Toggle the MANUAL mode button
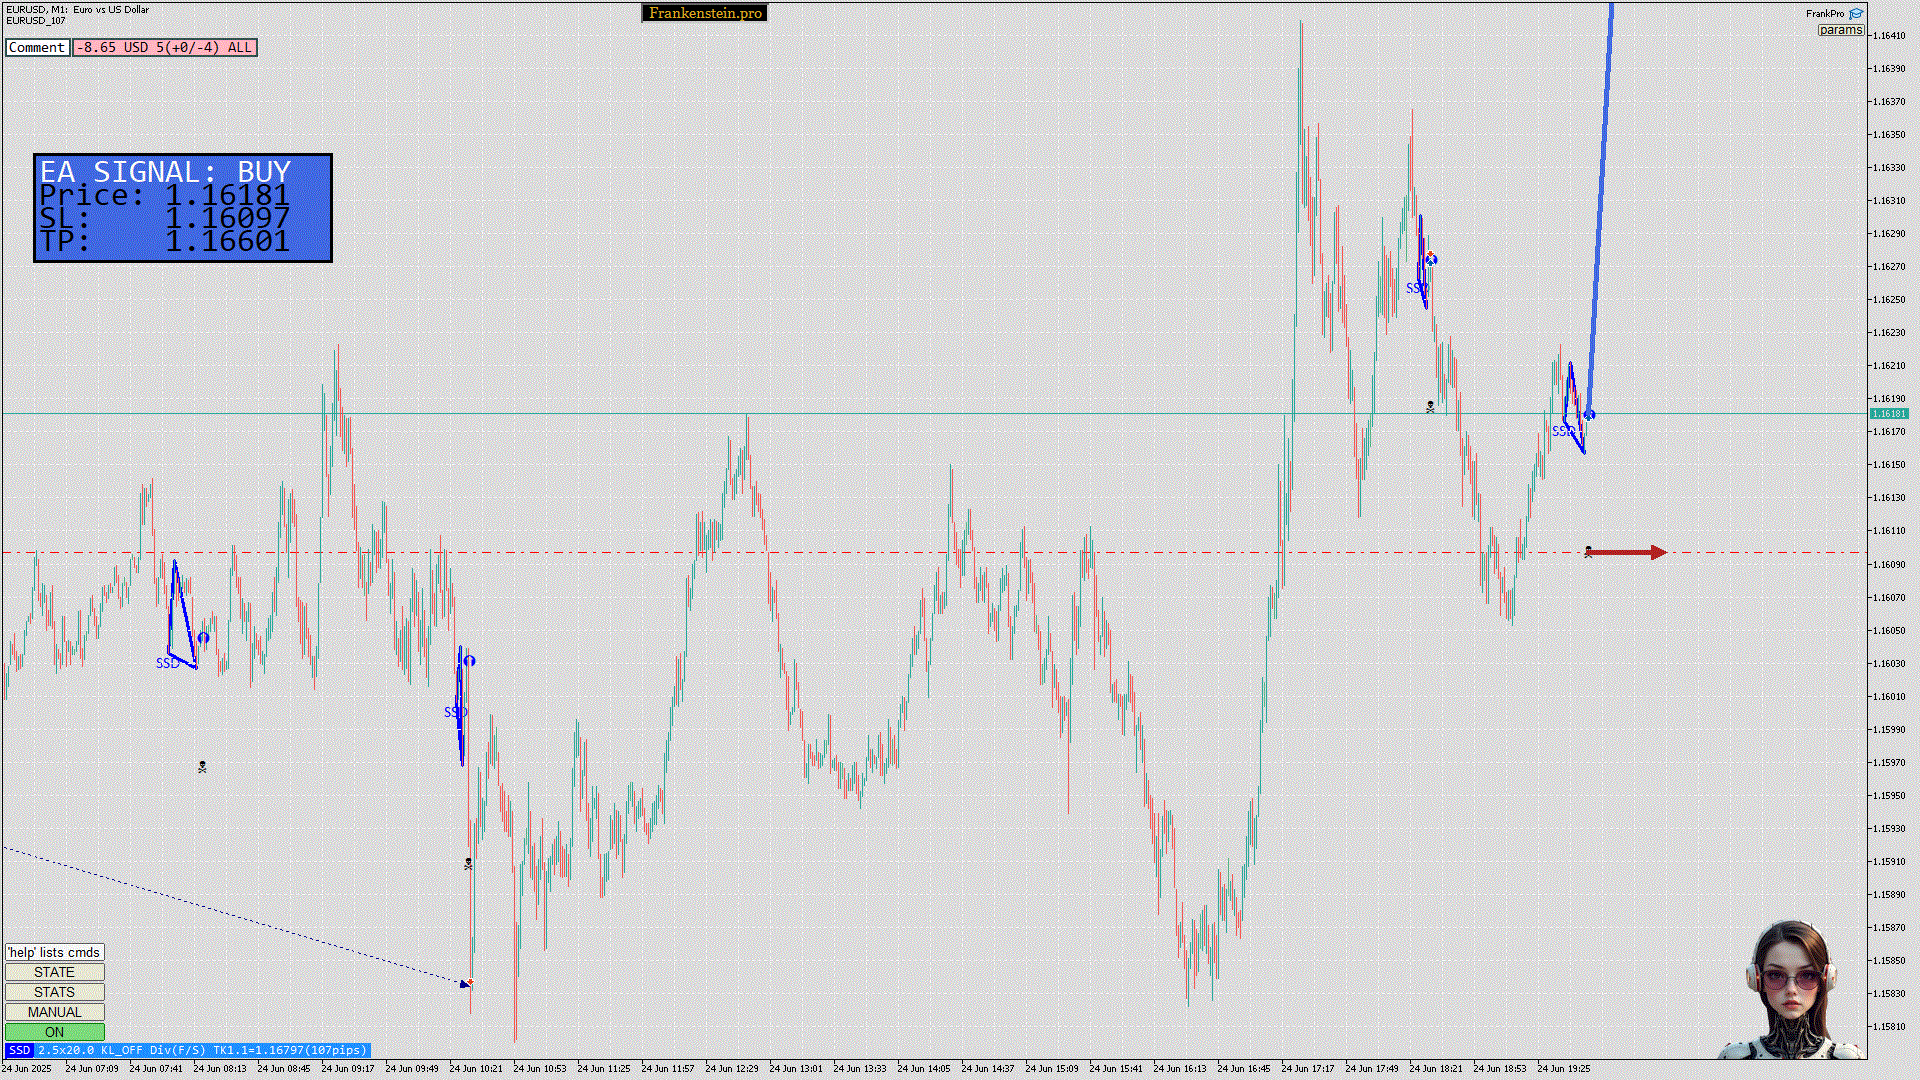The image size is (1920, 1080). pyautogui.click(x=54, y=1012)
